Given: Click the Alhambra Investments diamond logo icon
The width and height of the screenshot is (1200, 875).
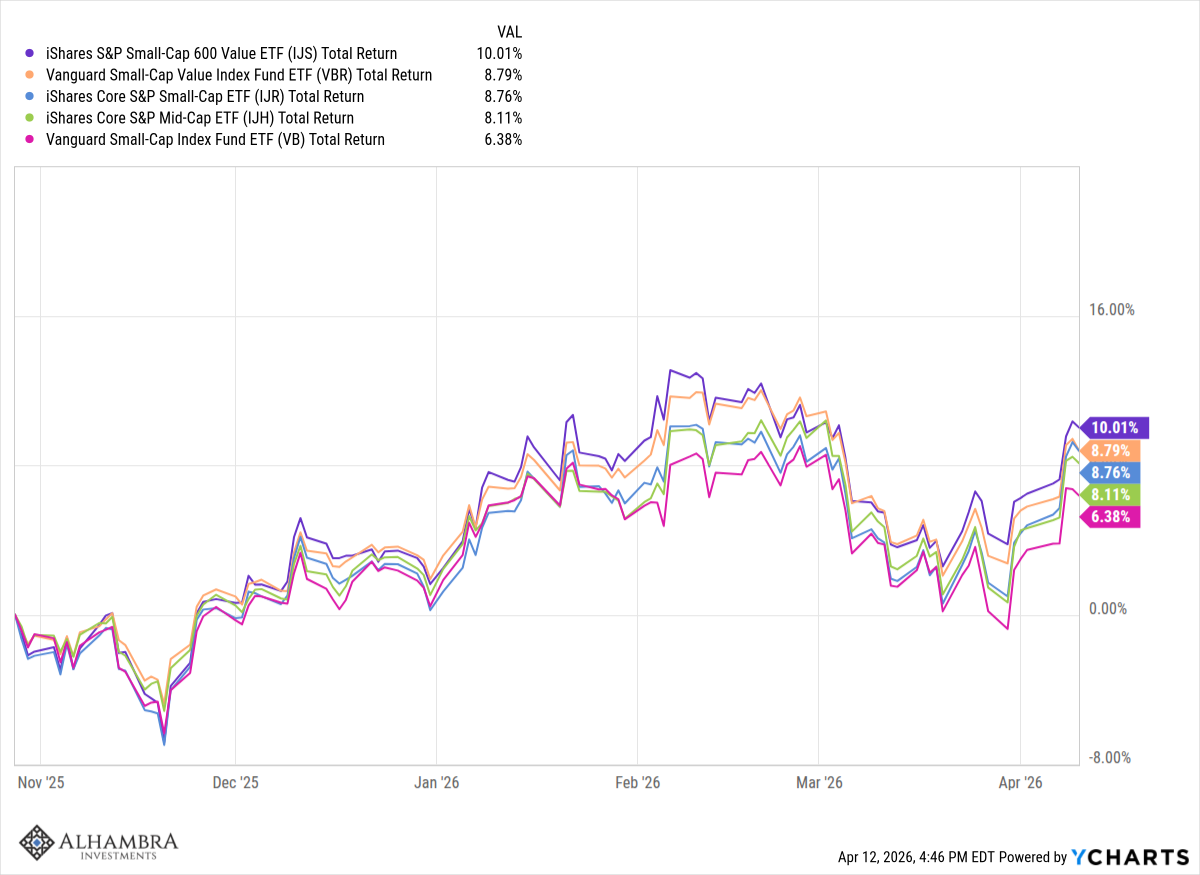Looking at the screenshot, I should point(38,842).
